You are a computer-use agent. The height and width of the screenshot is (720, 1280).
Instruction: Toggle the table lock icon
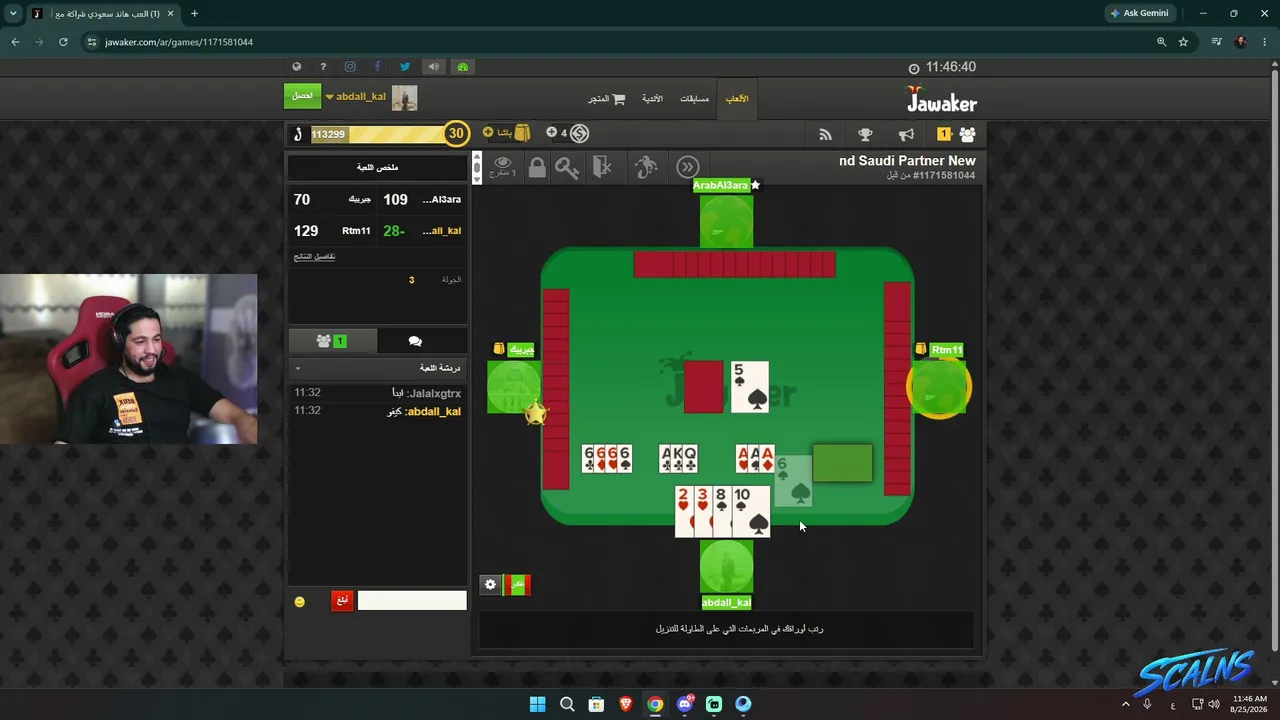click(x=537, y=167)
